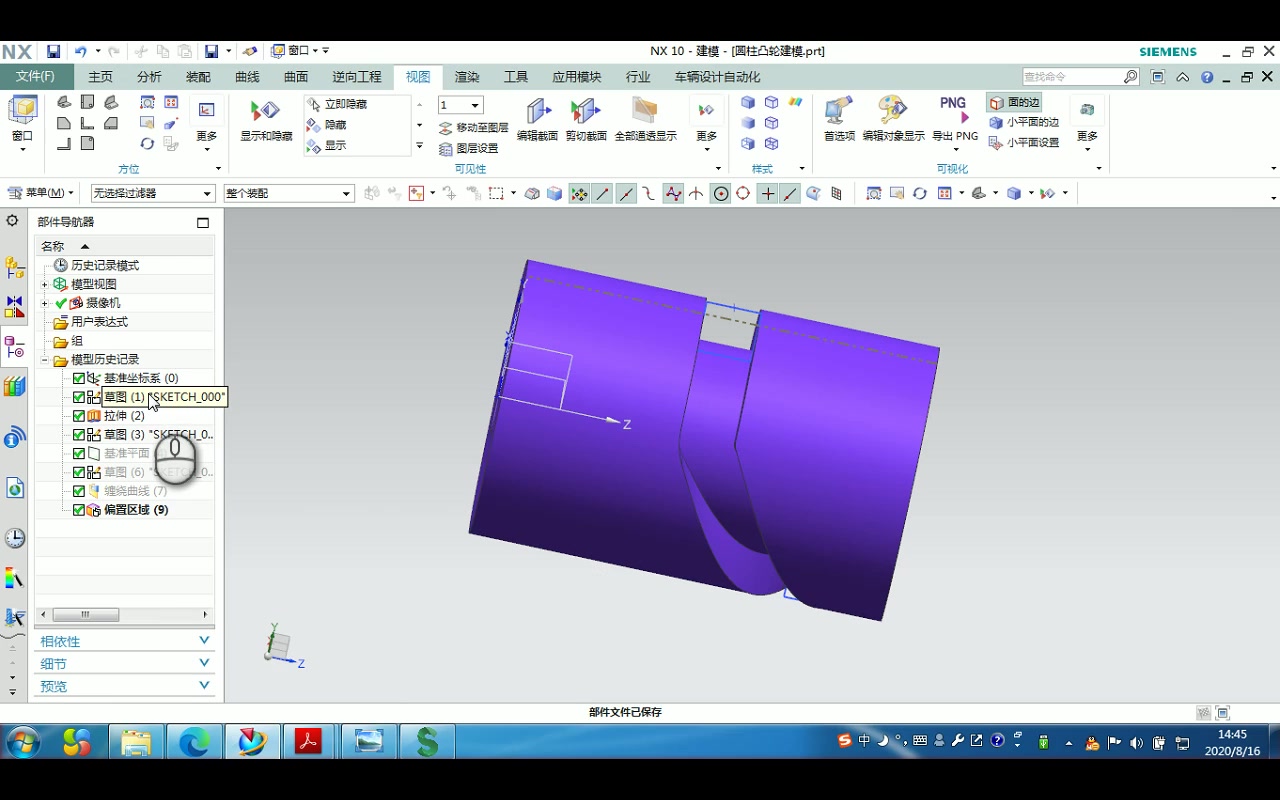Viewport: 1280px width, 800px height.
Task: Toggle checkbox for 拉伸 (2)
Action: pos(79,416)
